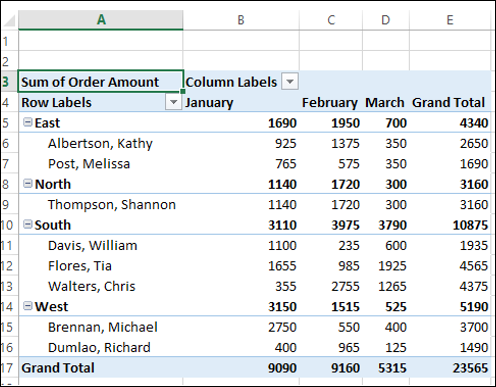
Task: Collapse the North region group
Action: click(28, 184)
